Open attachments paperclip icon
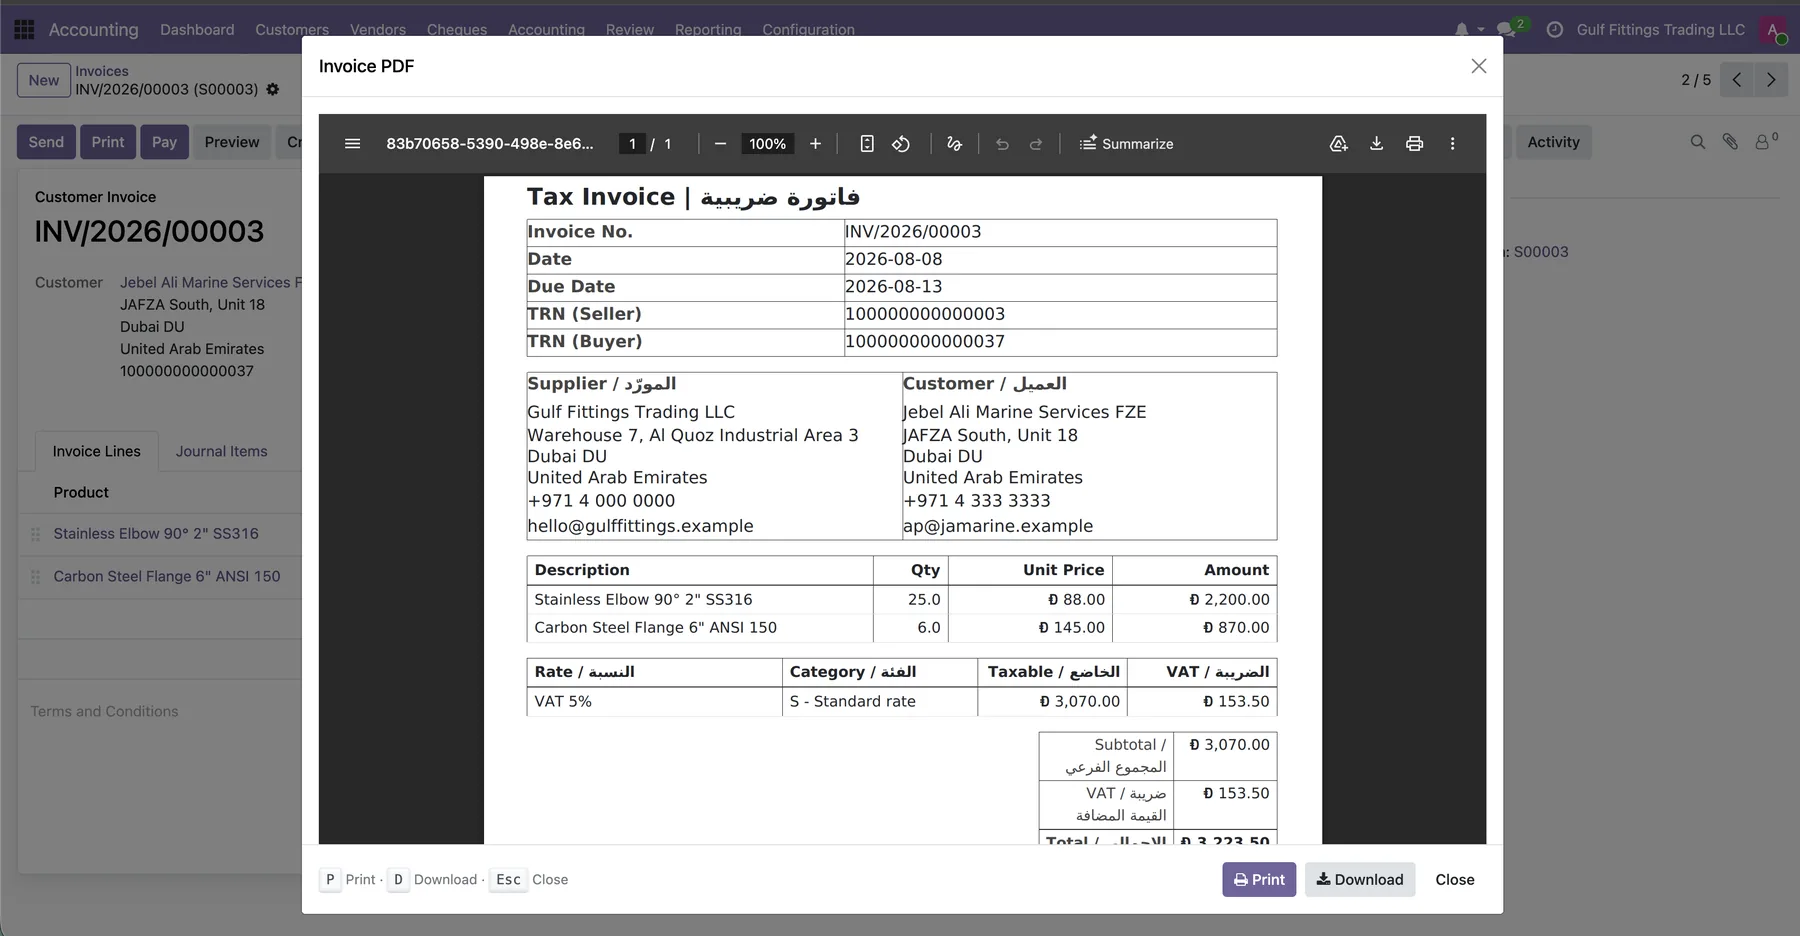The width and height of the screenshot is (1800, 936). point(1729,142)
